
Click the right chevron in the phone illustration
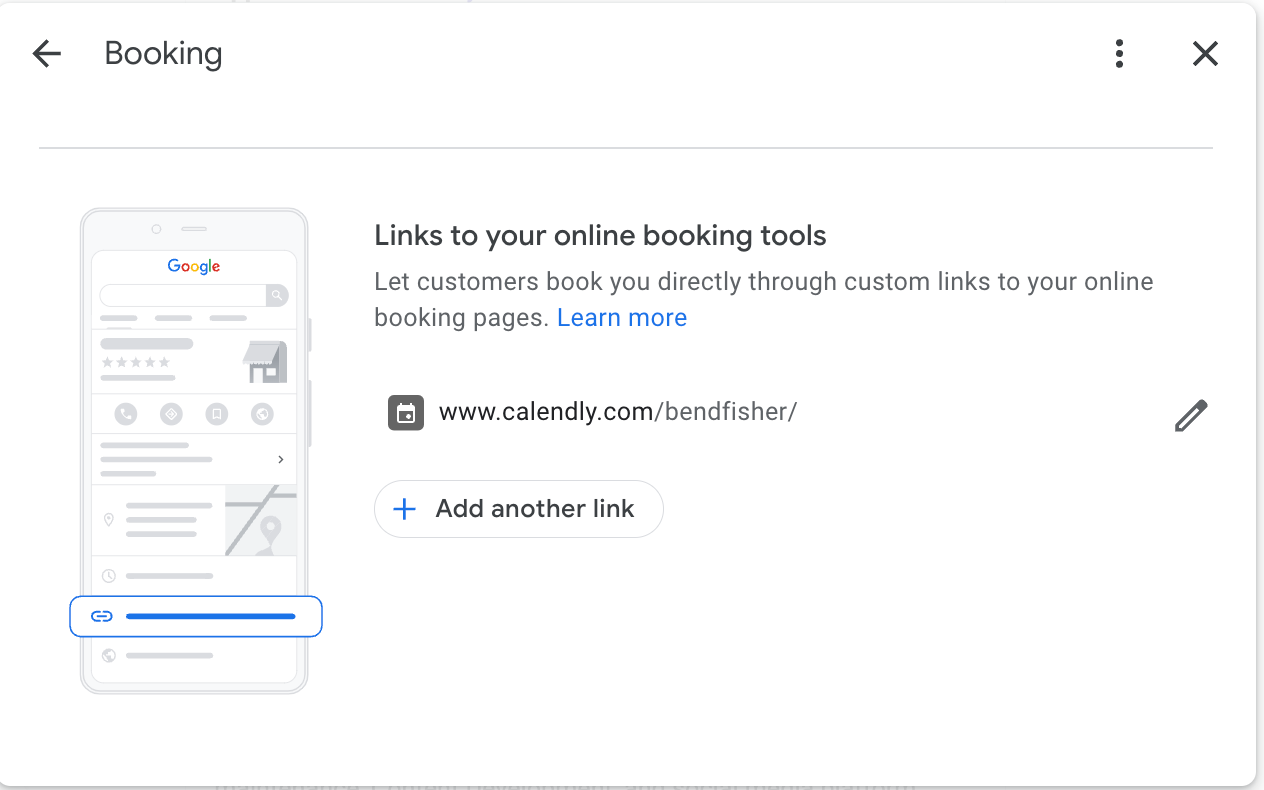pyautogui.click(x=281, y=459)
